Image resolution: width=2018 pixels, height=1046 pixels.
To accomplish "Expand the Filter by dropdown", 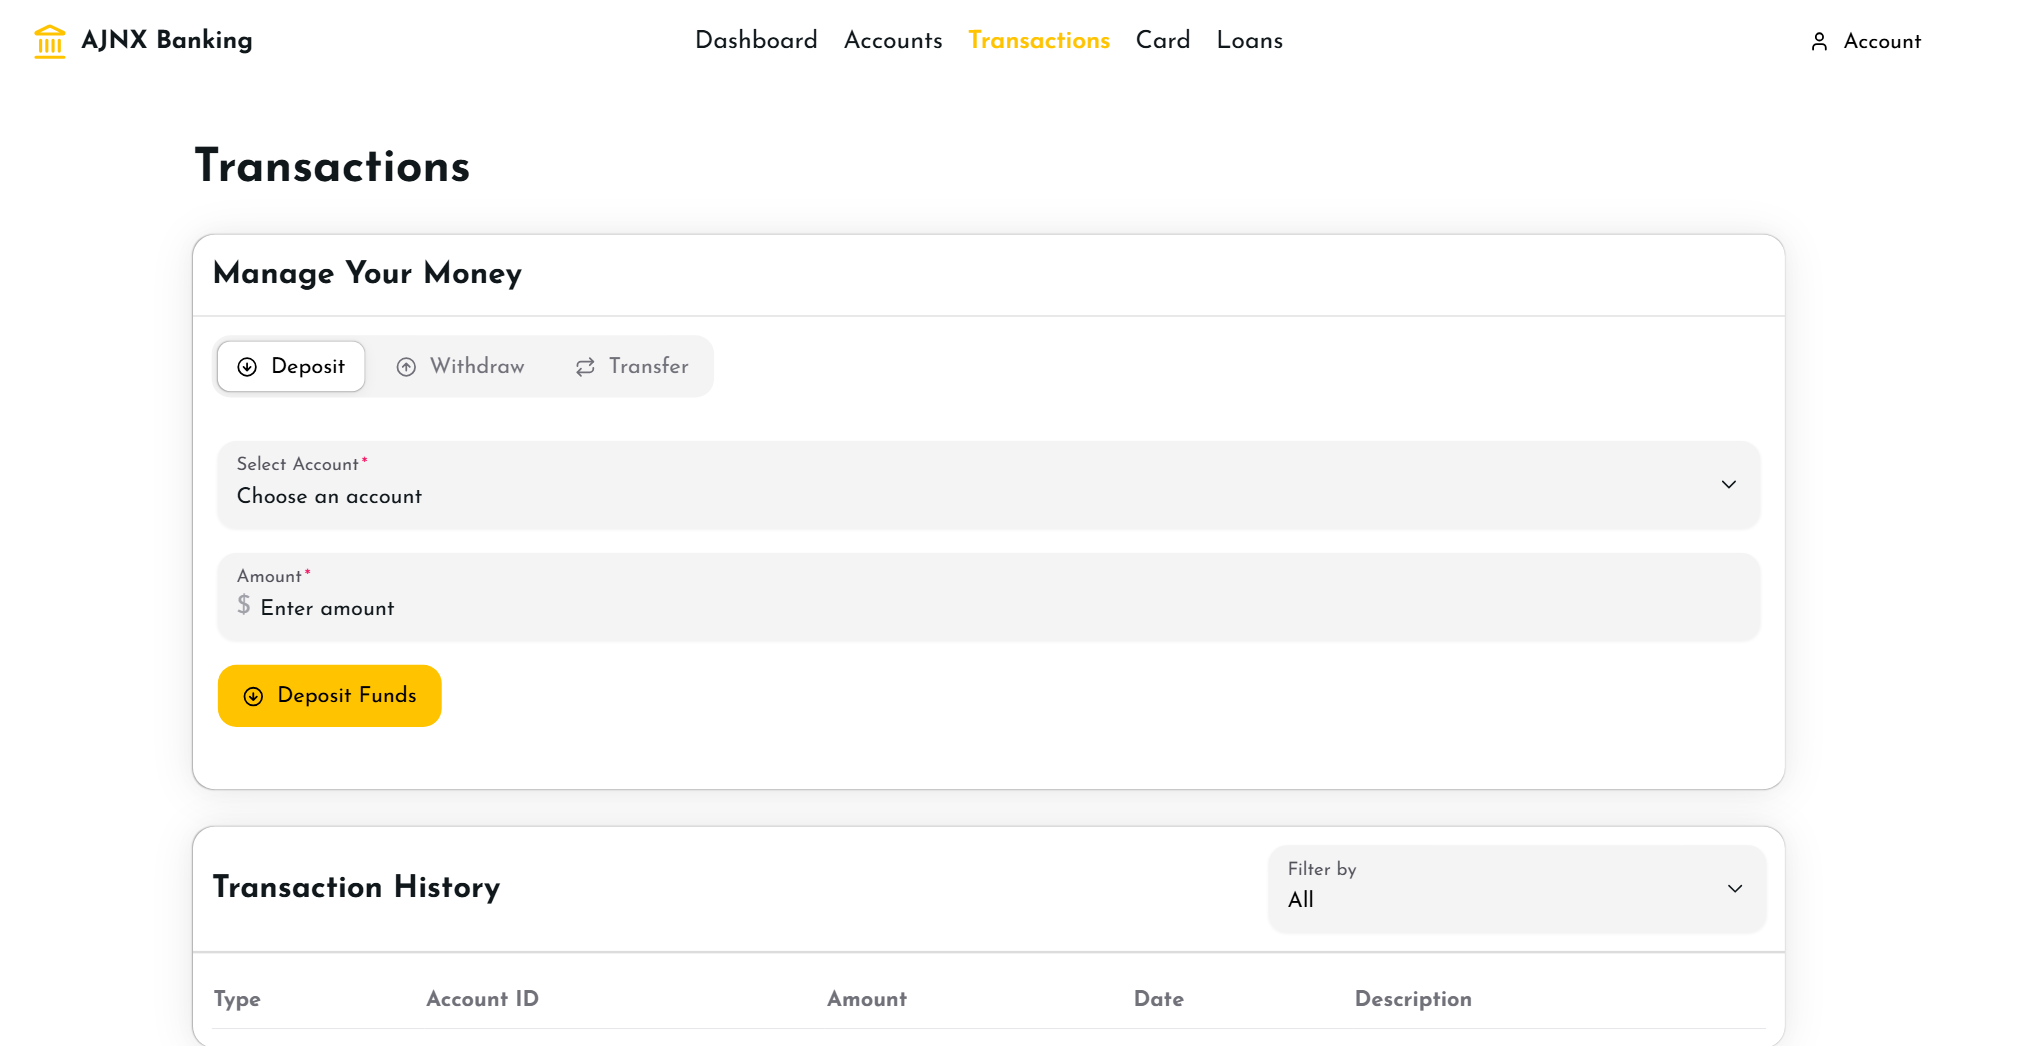I will (1516, 888).
